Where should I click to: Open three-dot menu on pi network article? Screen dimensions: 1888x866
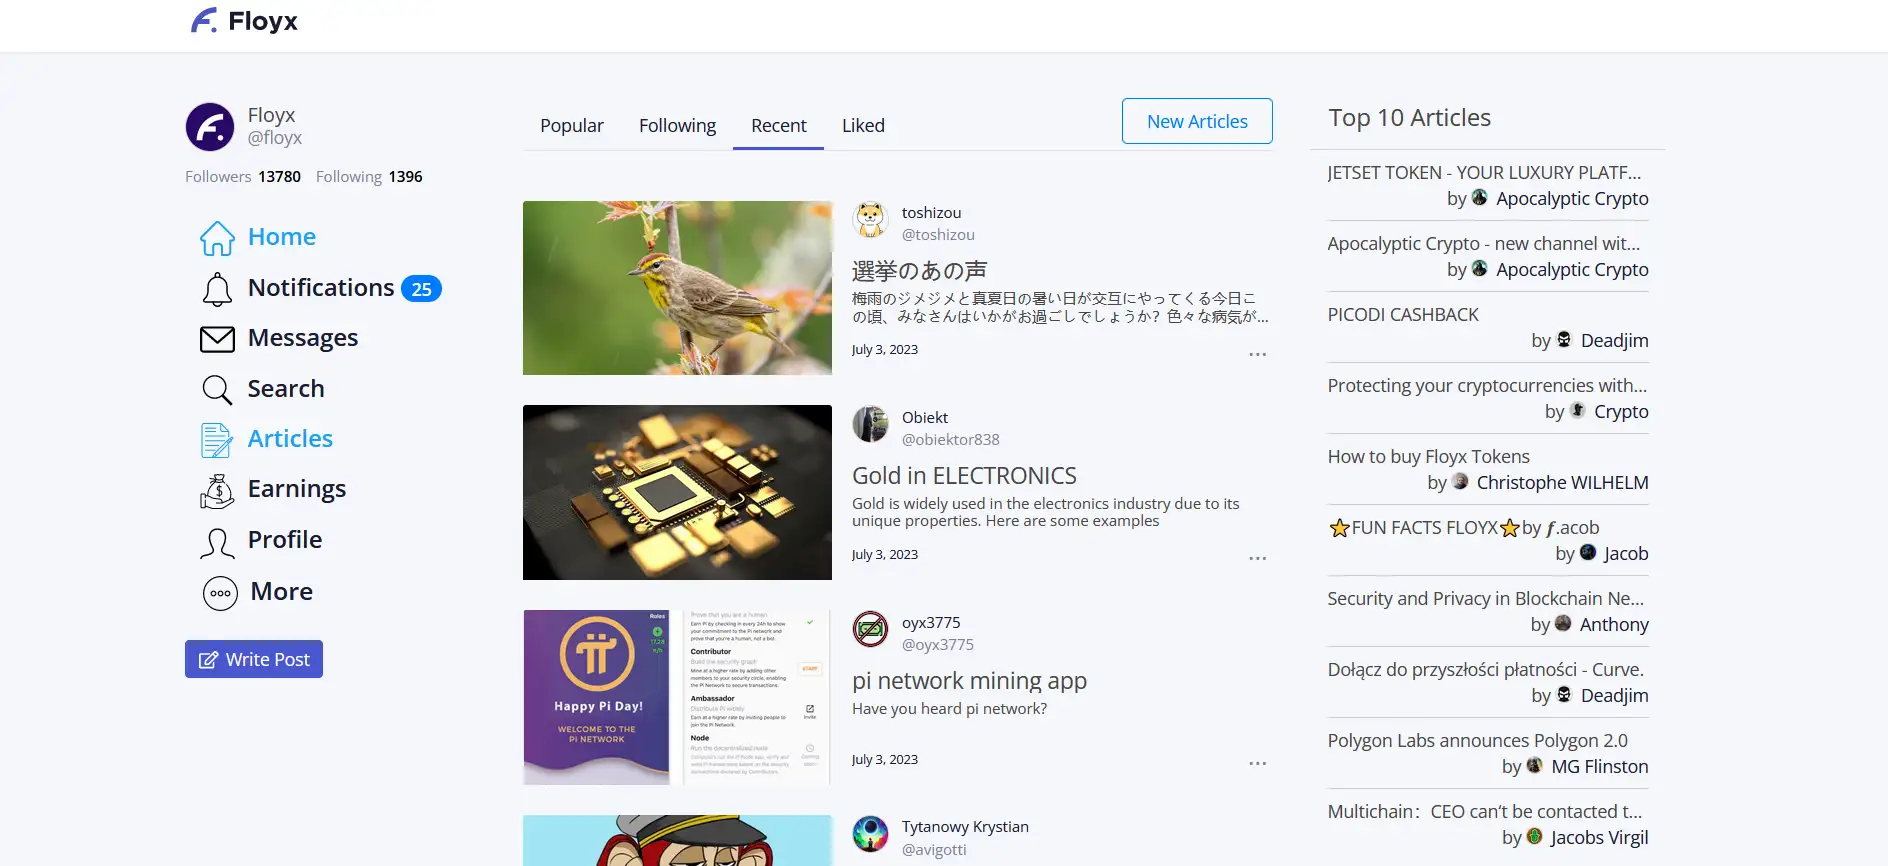[x=1257, y=763]
